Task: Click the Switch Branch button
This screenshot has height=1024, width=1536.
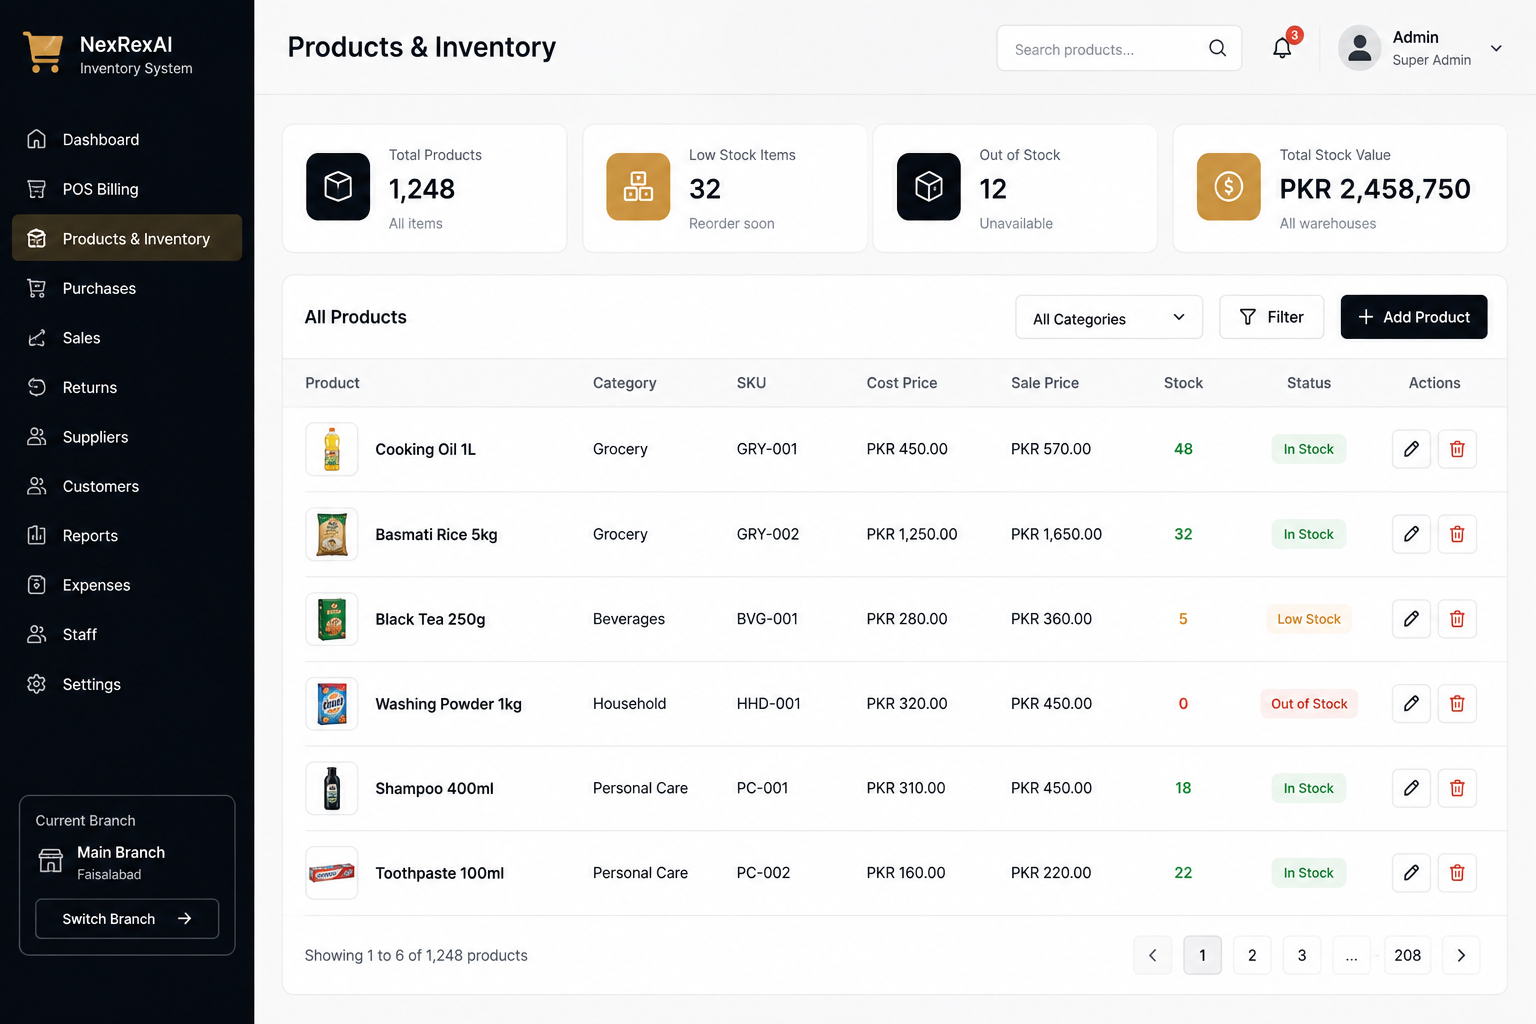Action: pos(127,919)
